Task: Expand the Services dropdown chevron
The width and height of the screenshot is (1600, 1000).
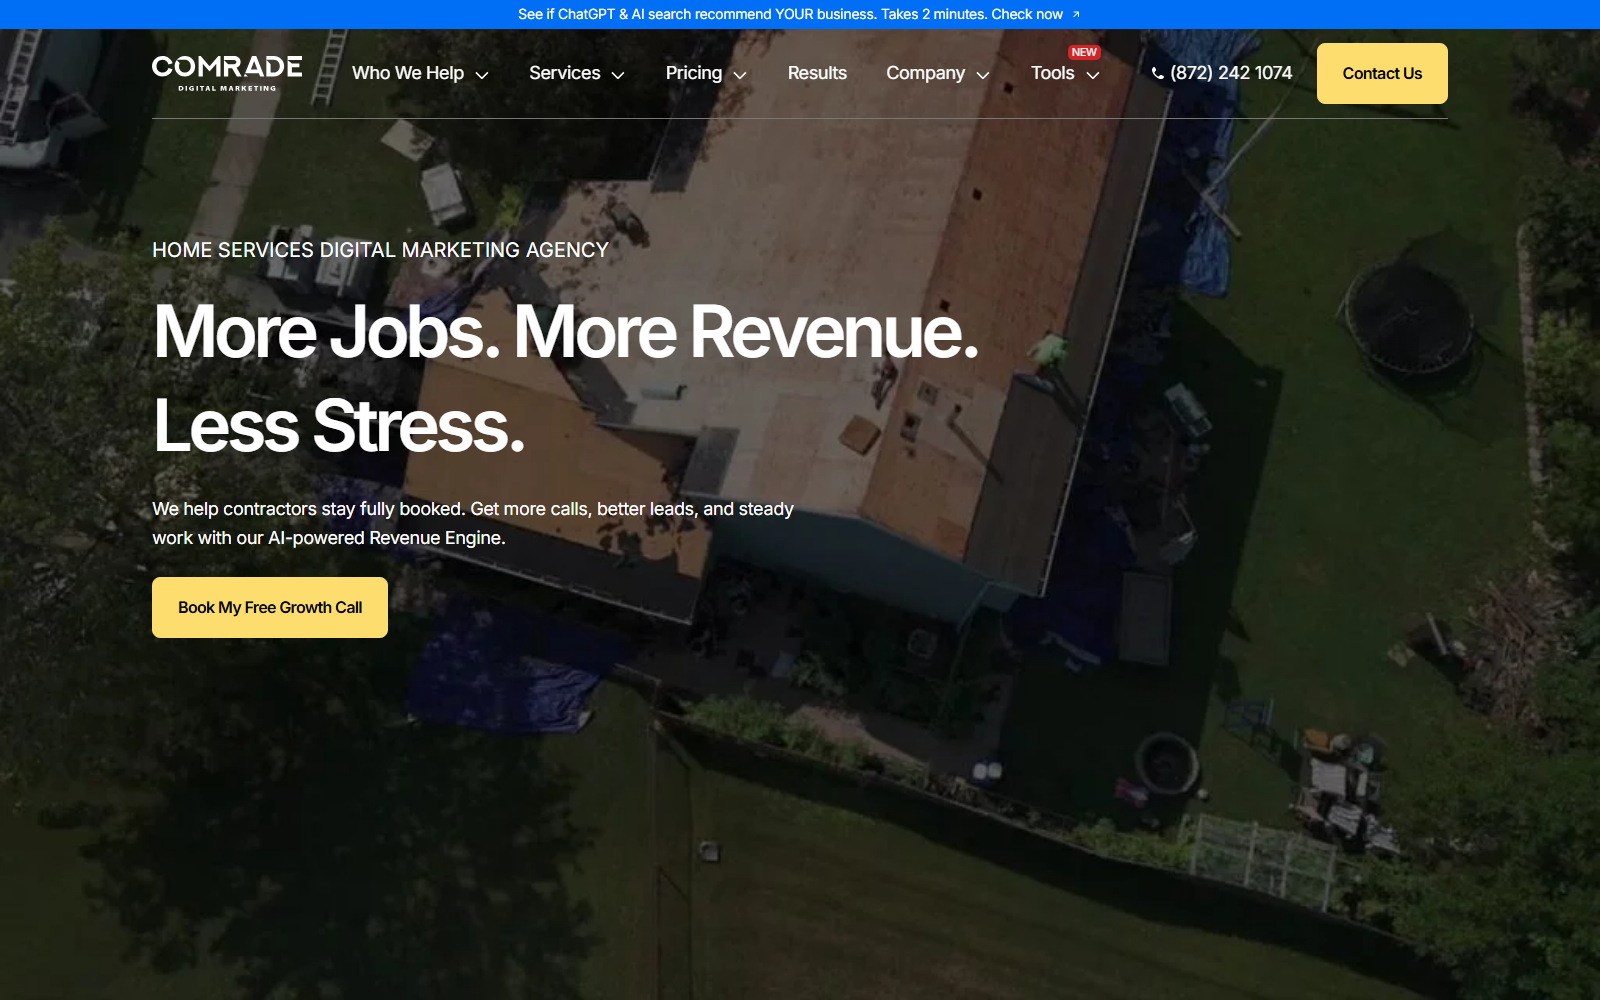Action: tap(618, 75)
